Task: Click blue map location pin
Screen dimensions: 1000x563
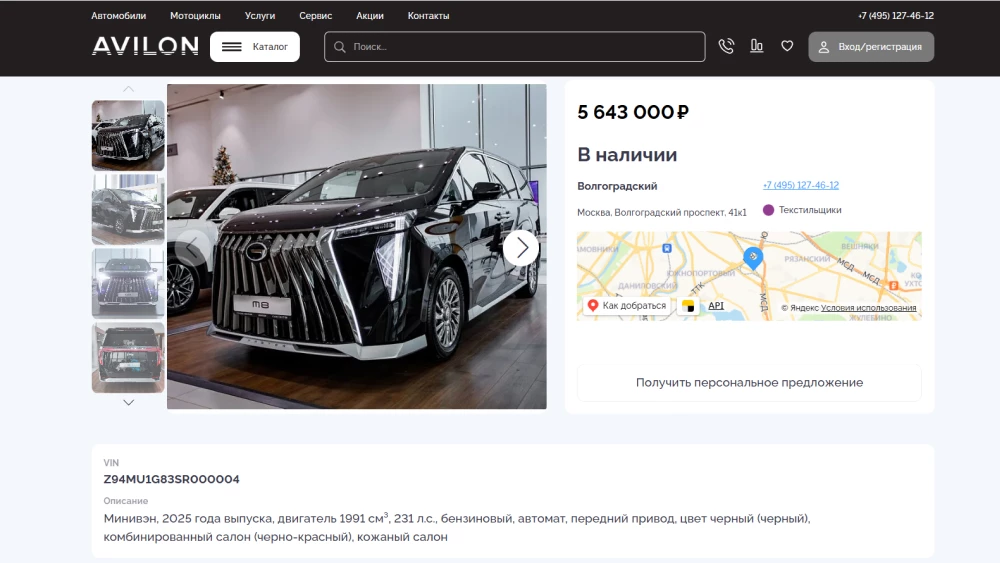Action: click(x=753, y=258)
